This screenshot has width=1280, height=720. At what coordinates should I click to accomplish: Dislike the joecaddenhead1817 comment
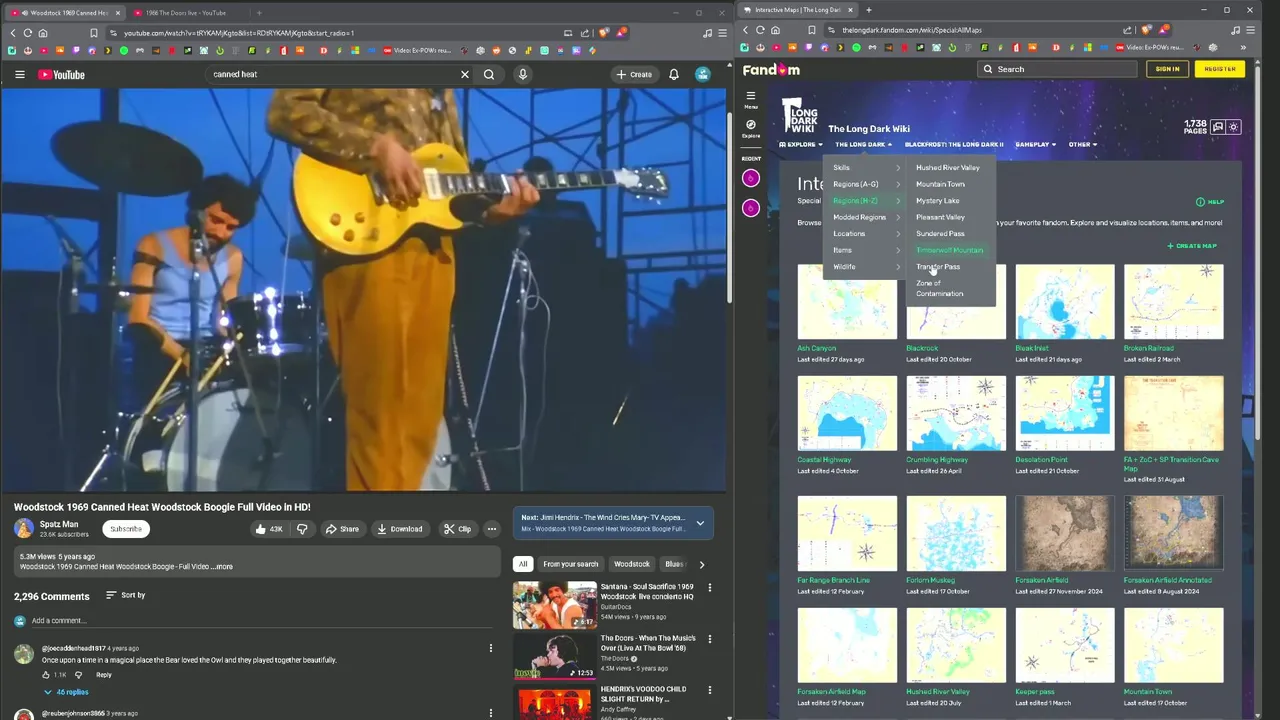pyautogui.click(x=78, y=675)
